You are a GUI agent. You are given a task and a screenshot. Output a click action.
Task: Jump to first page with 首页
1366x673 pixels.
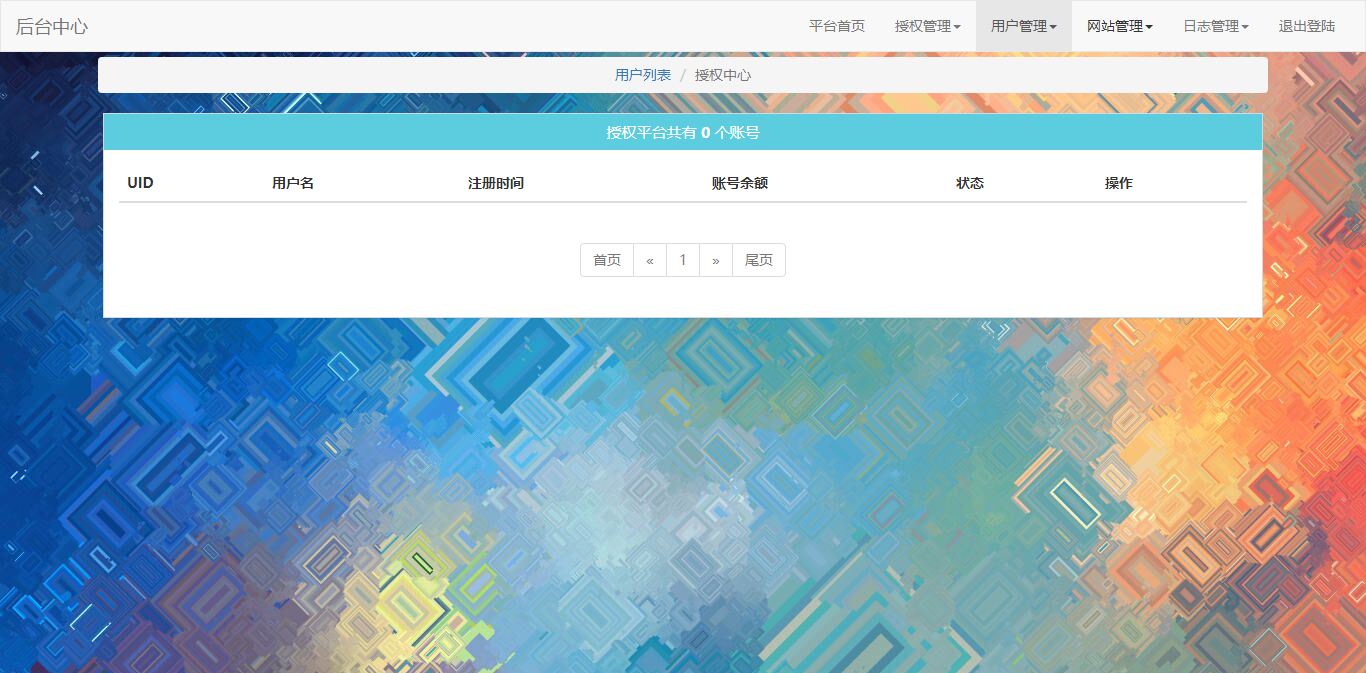pyautogui.click(x=607, y=260)
